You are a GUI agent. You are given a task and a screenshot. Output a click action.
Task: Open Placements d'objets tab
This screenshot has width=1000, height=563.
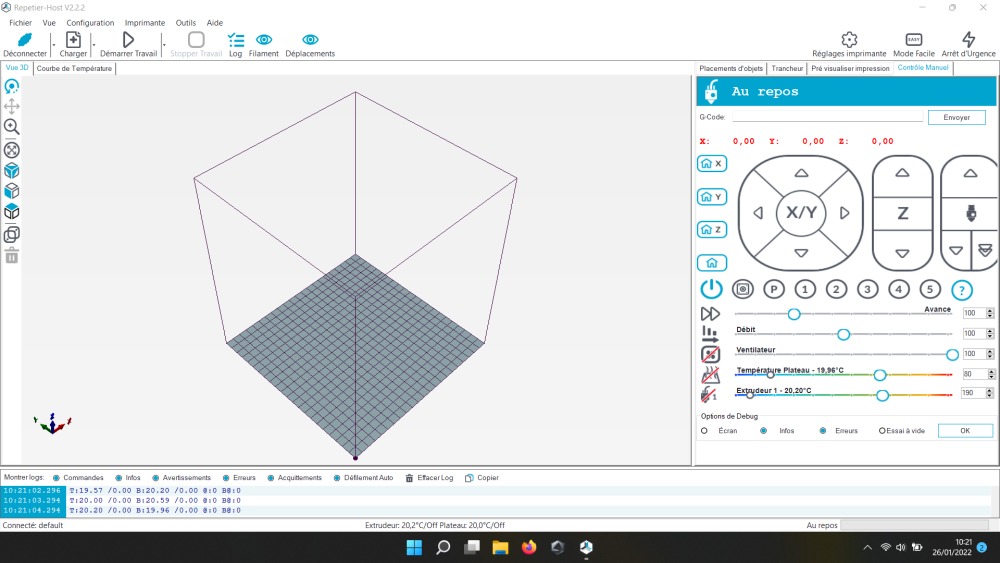point(731,68)
